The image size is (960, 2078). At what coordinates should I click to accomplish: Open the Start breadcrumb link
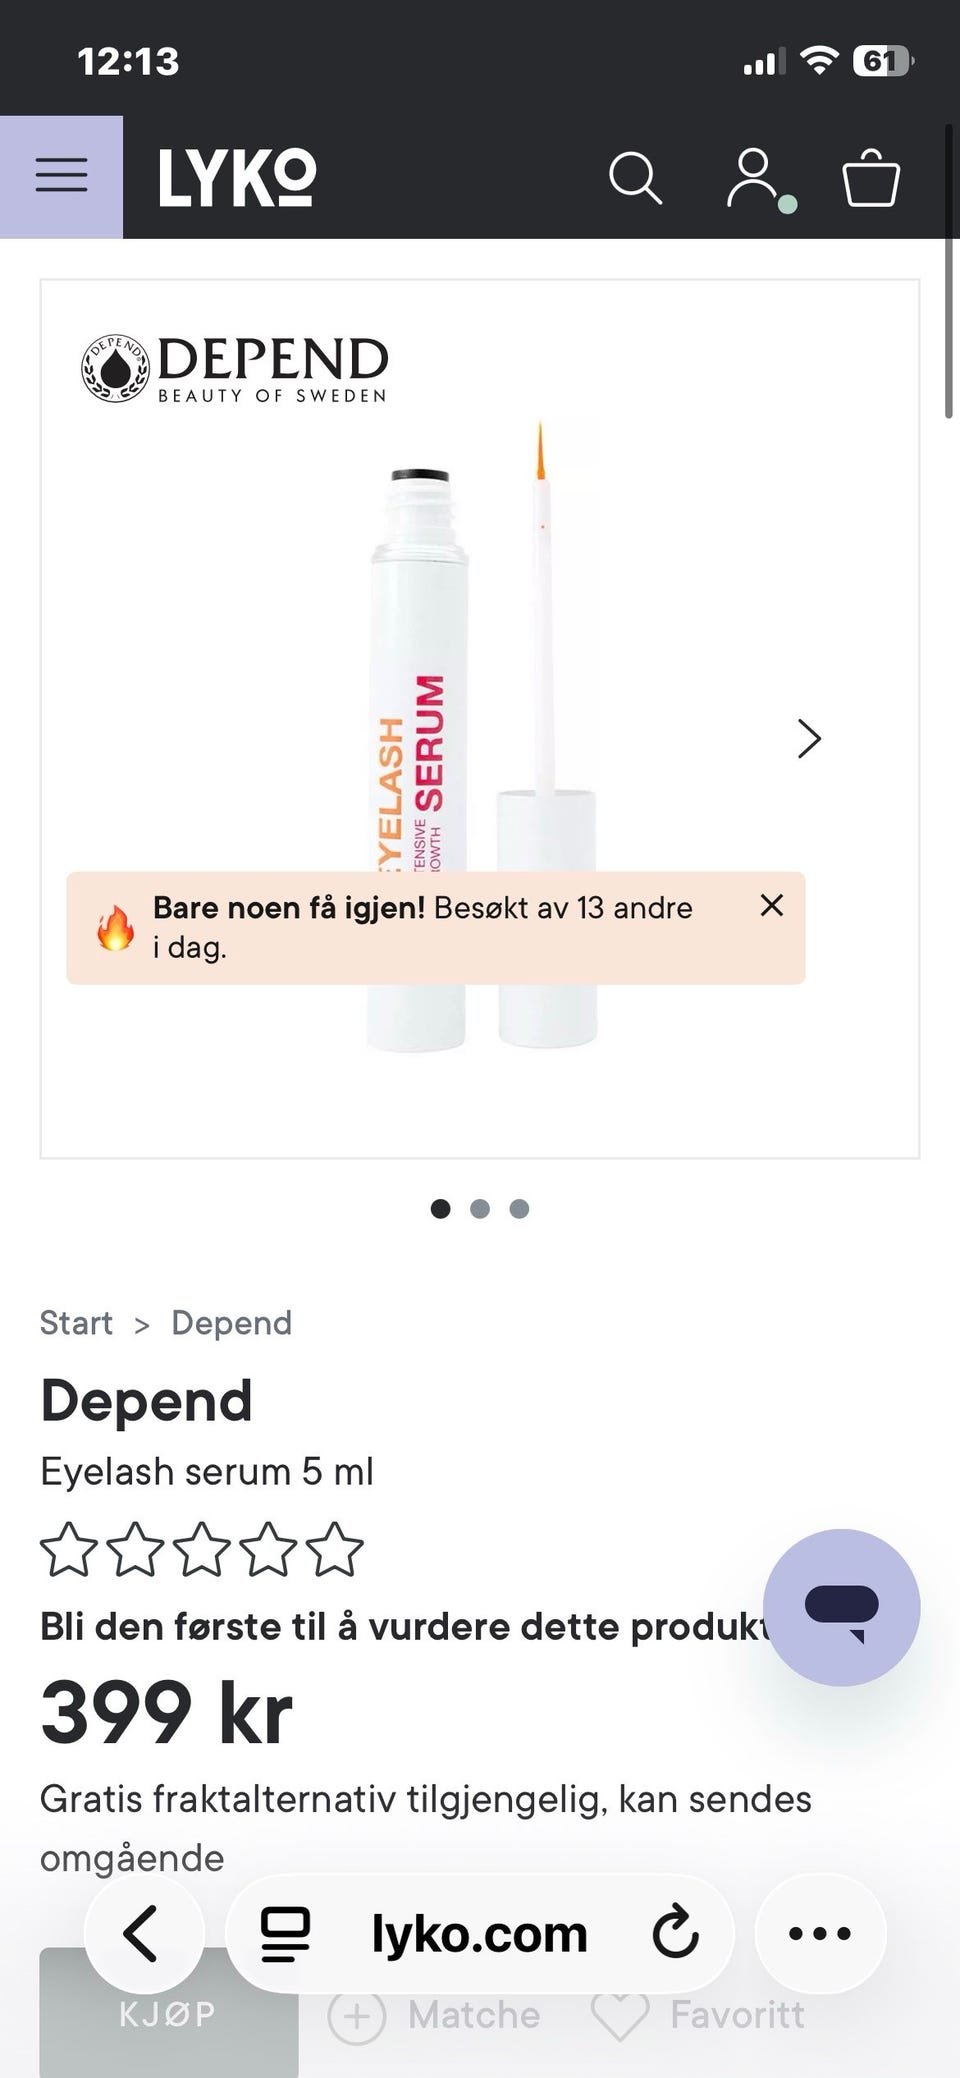tap(76, 1323)
